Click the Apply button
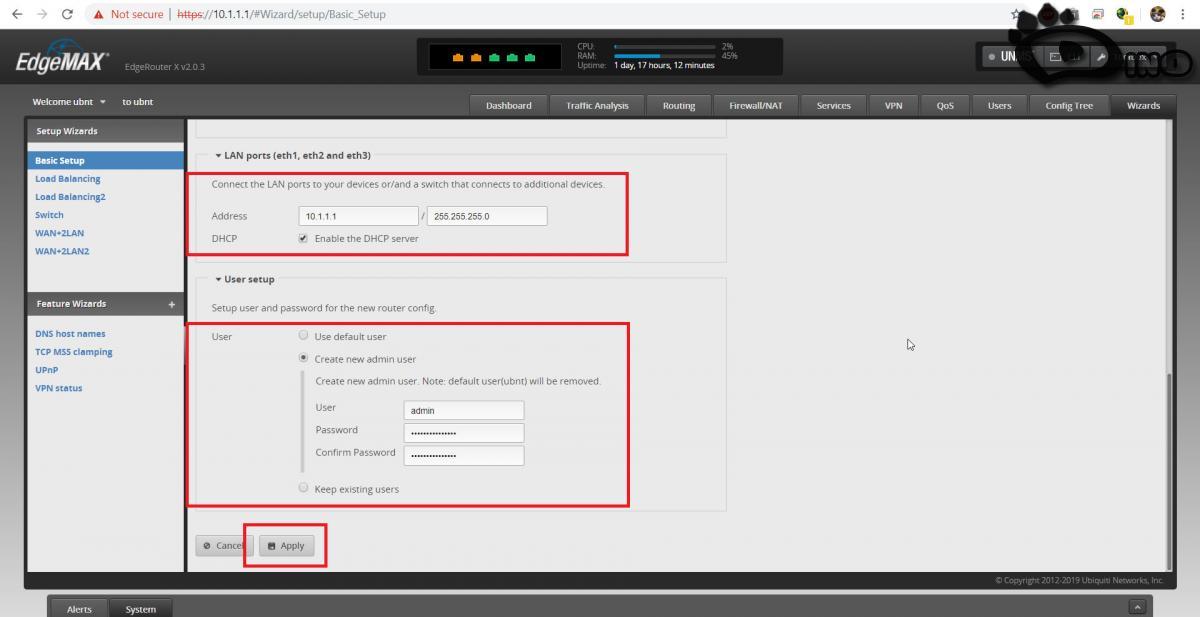The height and width of the screenshot is (617, 1200). [287, 545]
